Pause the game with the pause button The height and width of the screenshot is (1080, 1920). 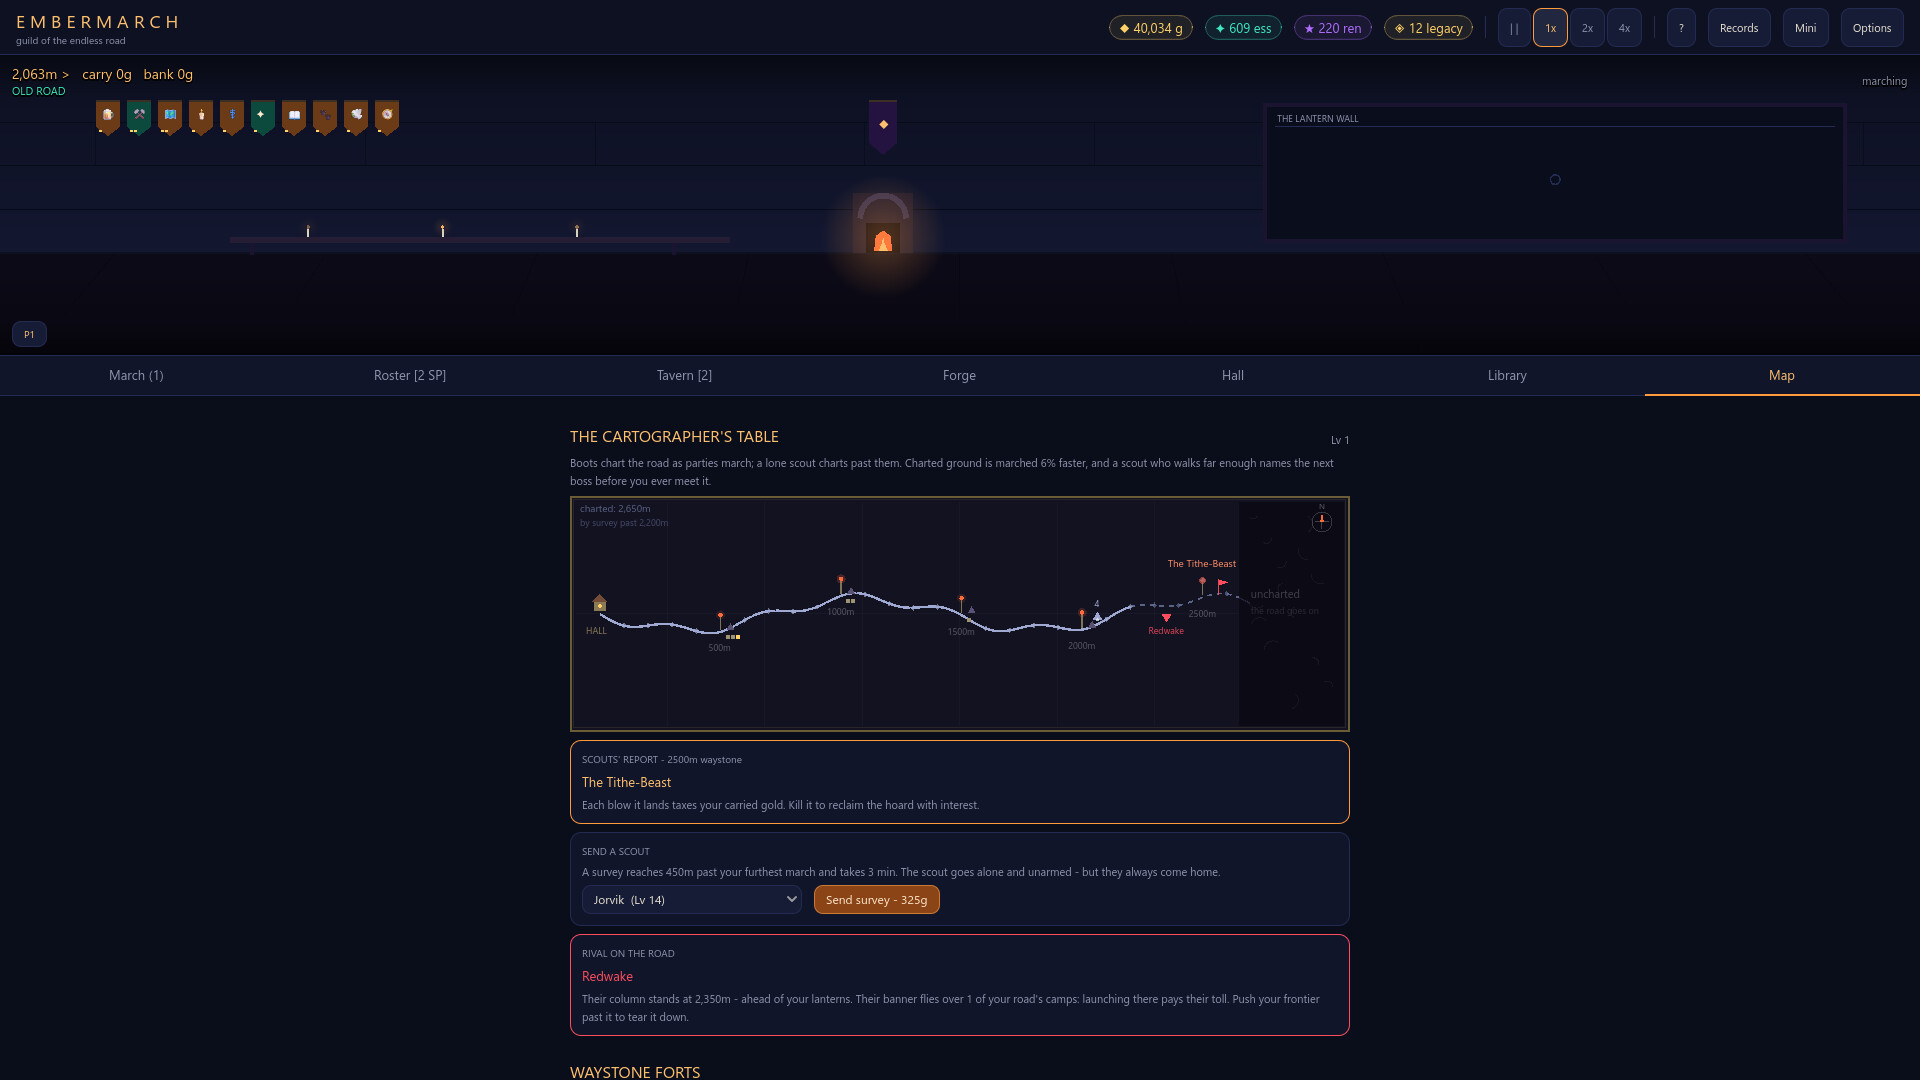pyautogui.click(x=1514, y=28)
